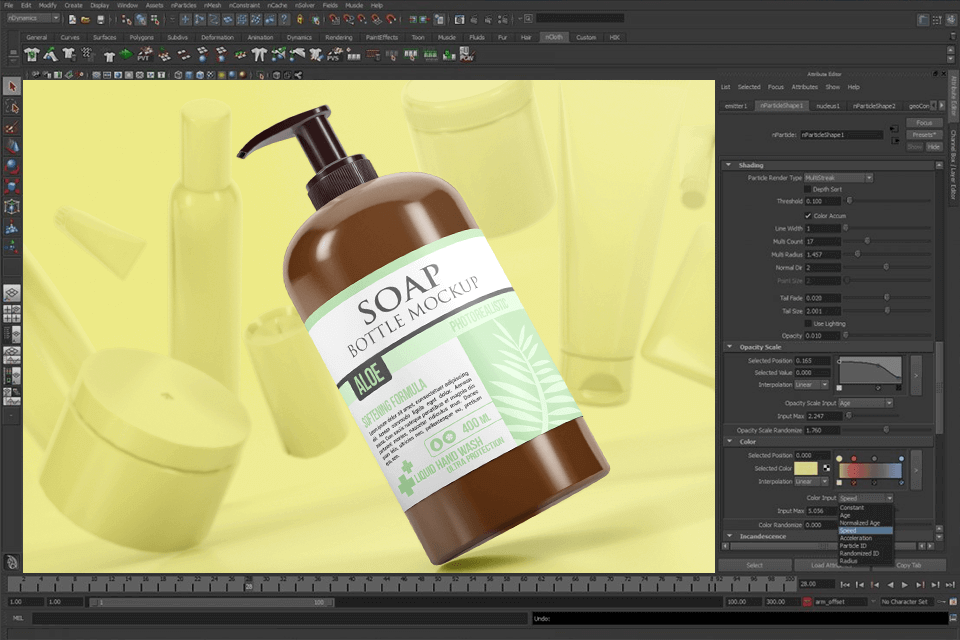Enable the Use Lighting checkbox
Image resolution: width=960 pixels, height=640 pixels.
808,323
